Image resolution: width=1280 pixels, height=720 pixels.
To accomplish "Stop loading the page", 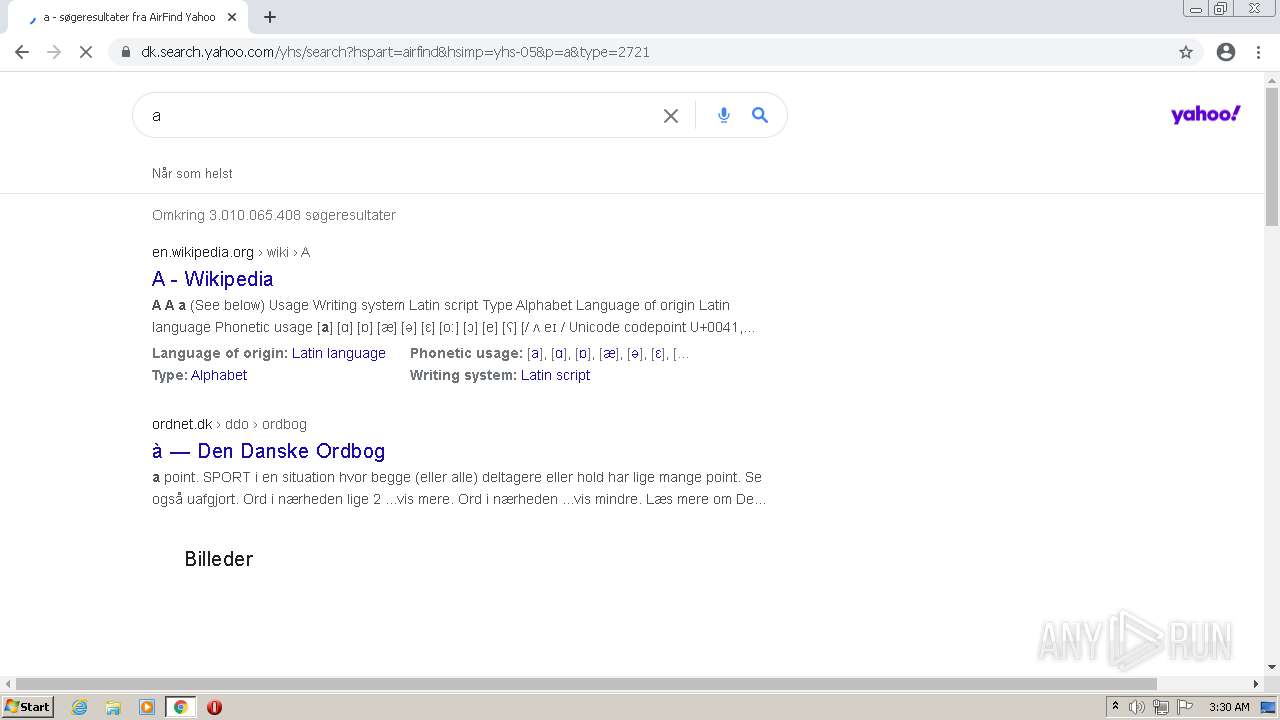I will point(86,52).
